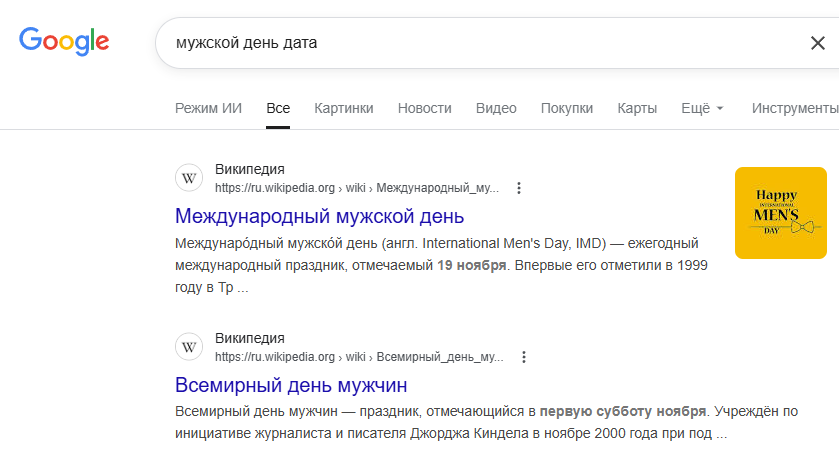
Task: Clear the search query with X
Action: (817, 43)
